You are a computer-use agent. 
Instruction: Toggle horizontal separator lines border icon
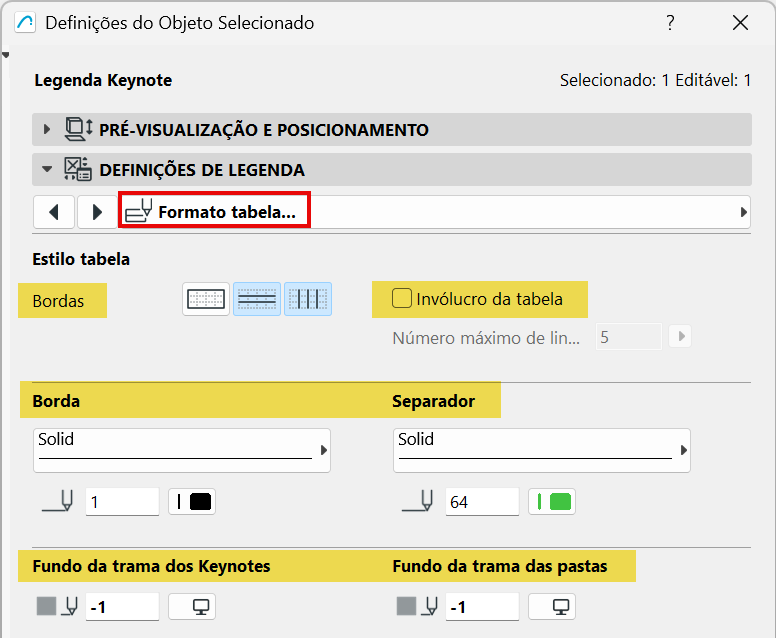point(257,298)
